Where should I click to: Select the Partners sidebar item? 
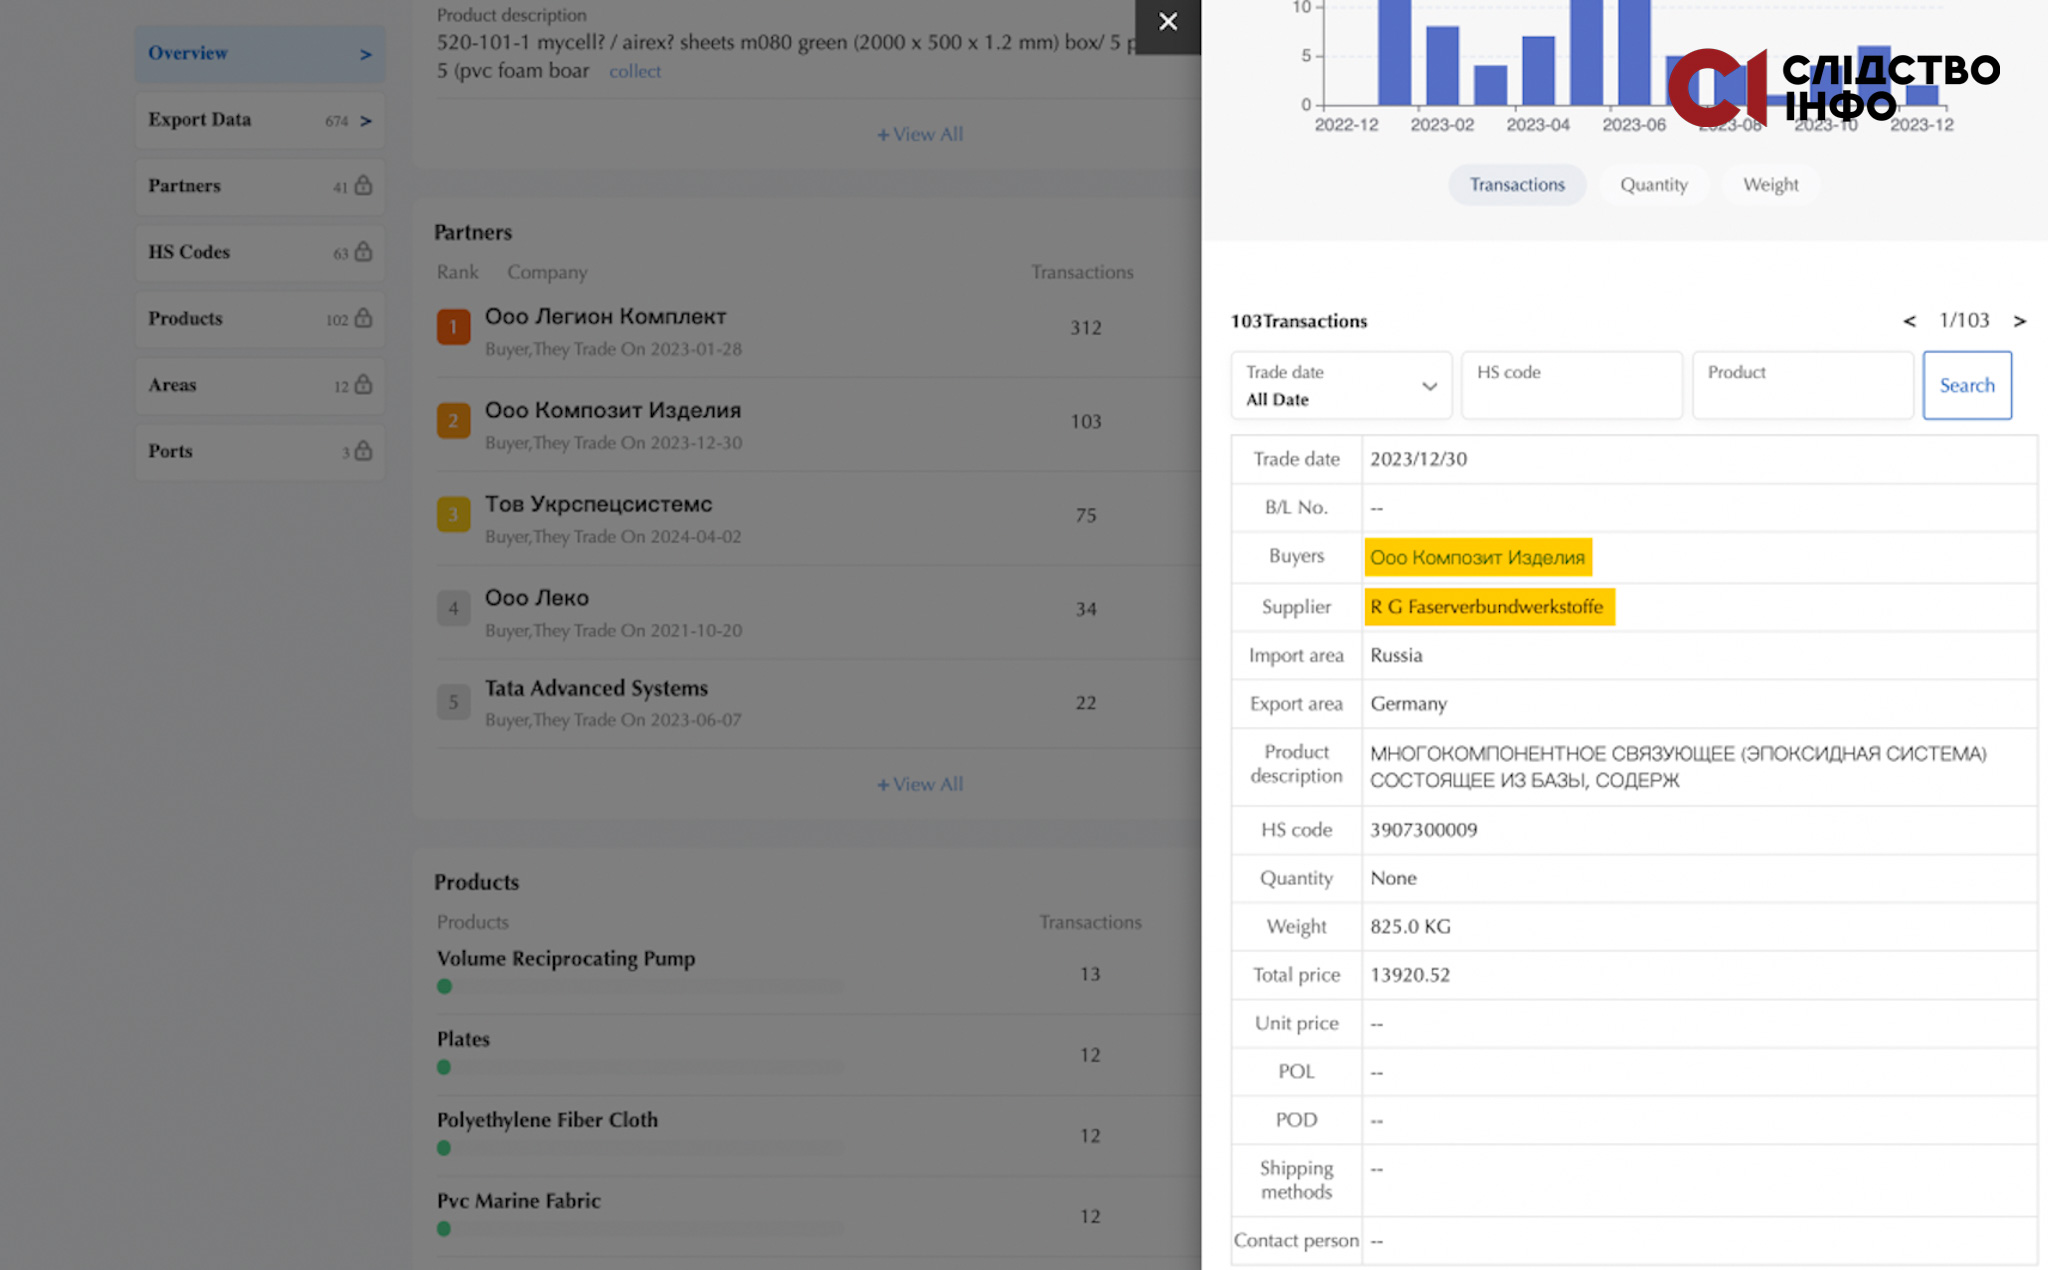pyautogui.click(x=260, y=186)
